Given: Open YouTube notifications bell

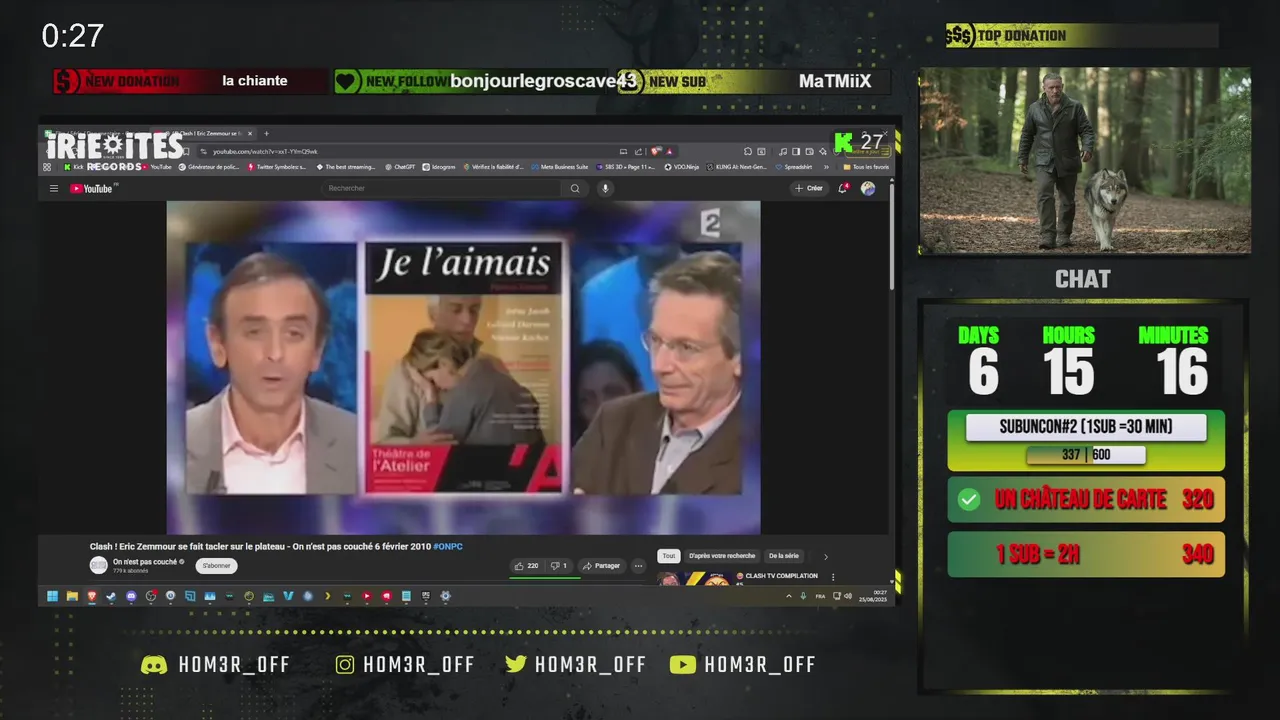Looking at the screenshot, I should [x=843, y=188].
